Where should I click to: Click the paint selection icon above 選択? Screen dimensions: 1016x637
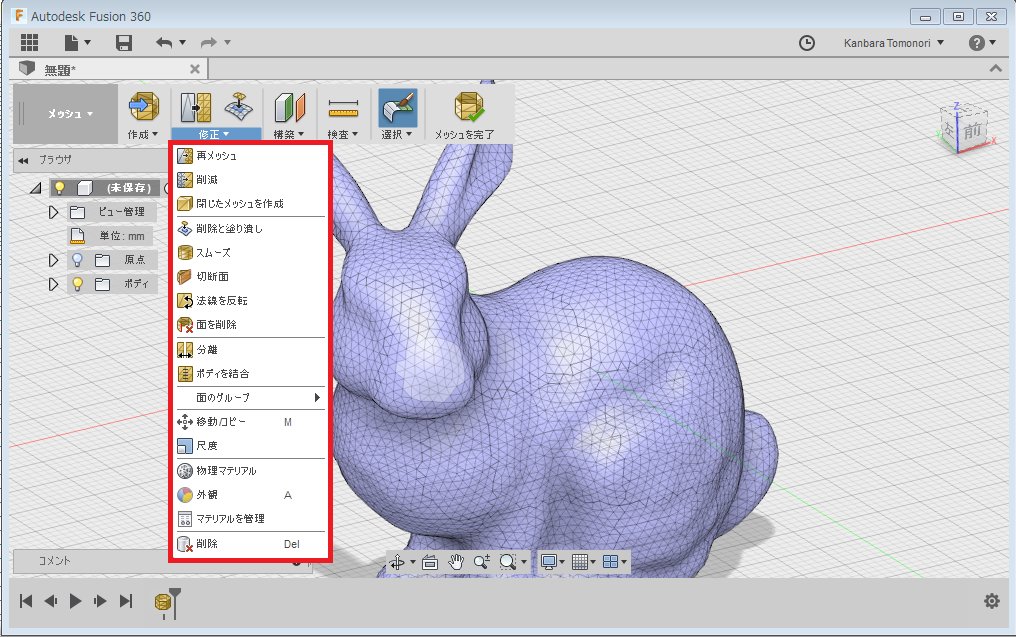[x=397, y=107]
